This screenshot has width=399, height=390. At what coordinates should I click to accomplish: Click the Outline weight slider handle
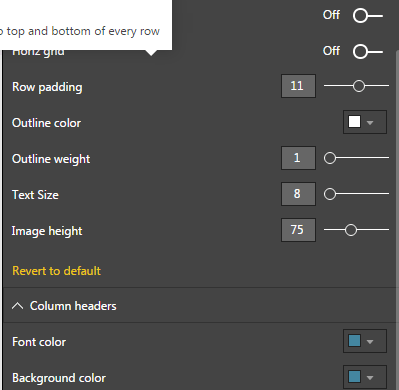pos(330,158)
